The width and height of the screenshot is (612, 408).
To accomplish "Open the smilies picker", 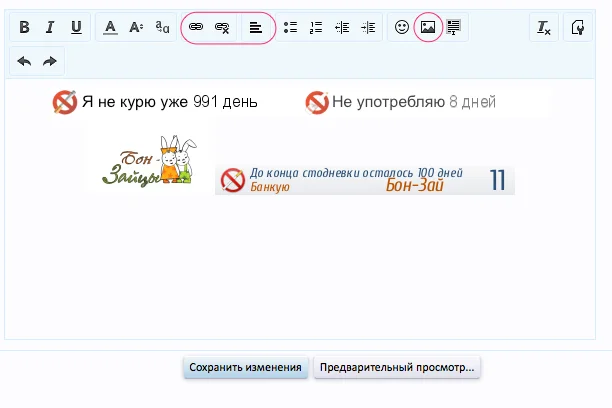I will (x=402, y=28).
